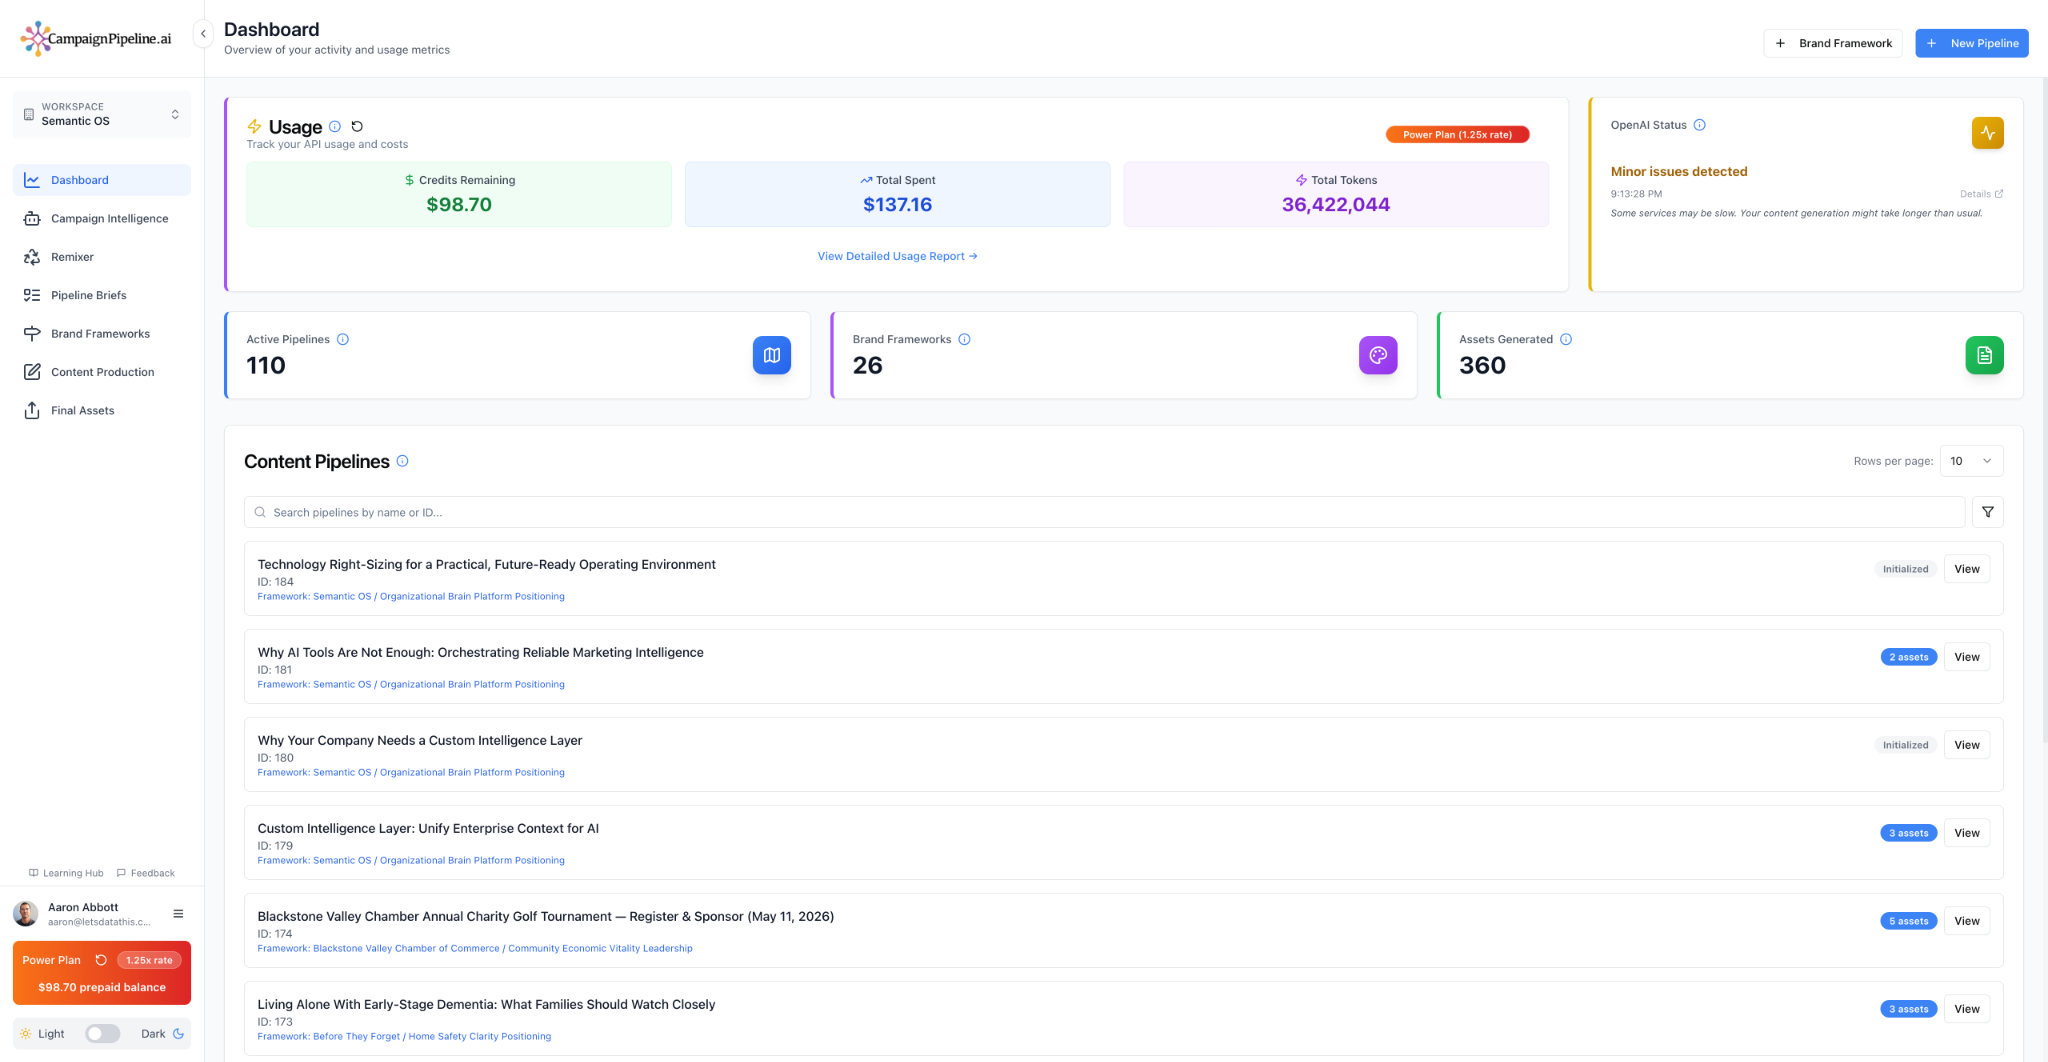Image resolution: width=2048 pixels, height=1062 pixels.
Task: Click the green document icon for Assets Generated
Action: 1984,355
